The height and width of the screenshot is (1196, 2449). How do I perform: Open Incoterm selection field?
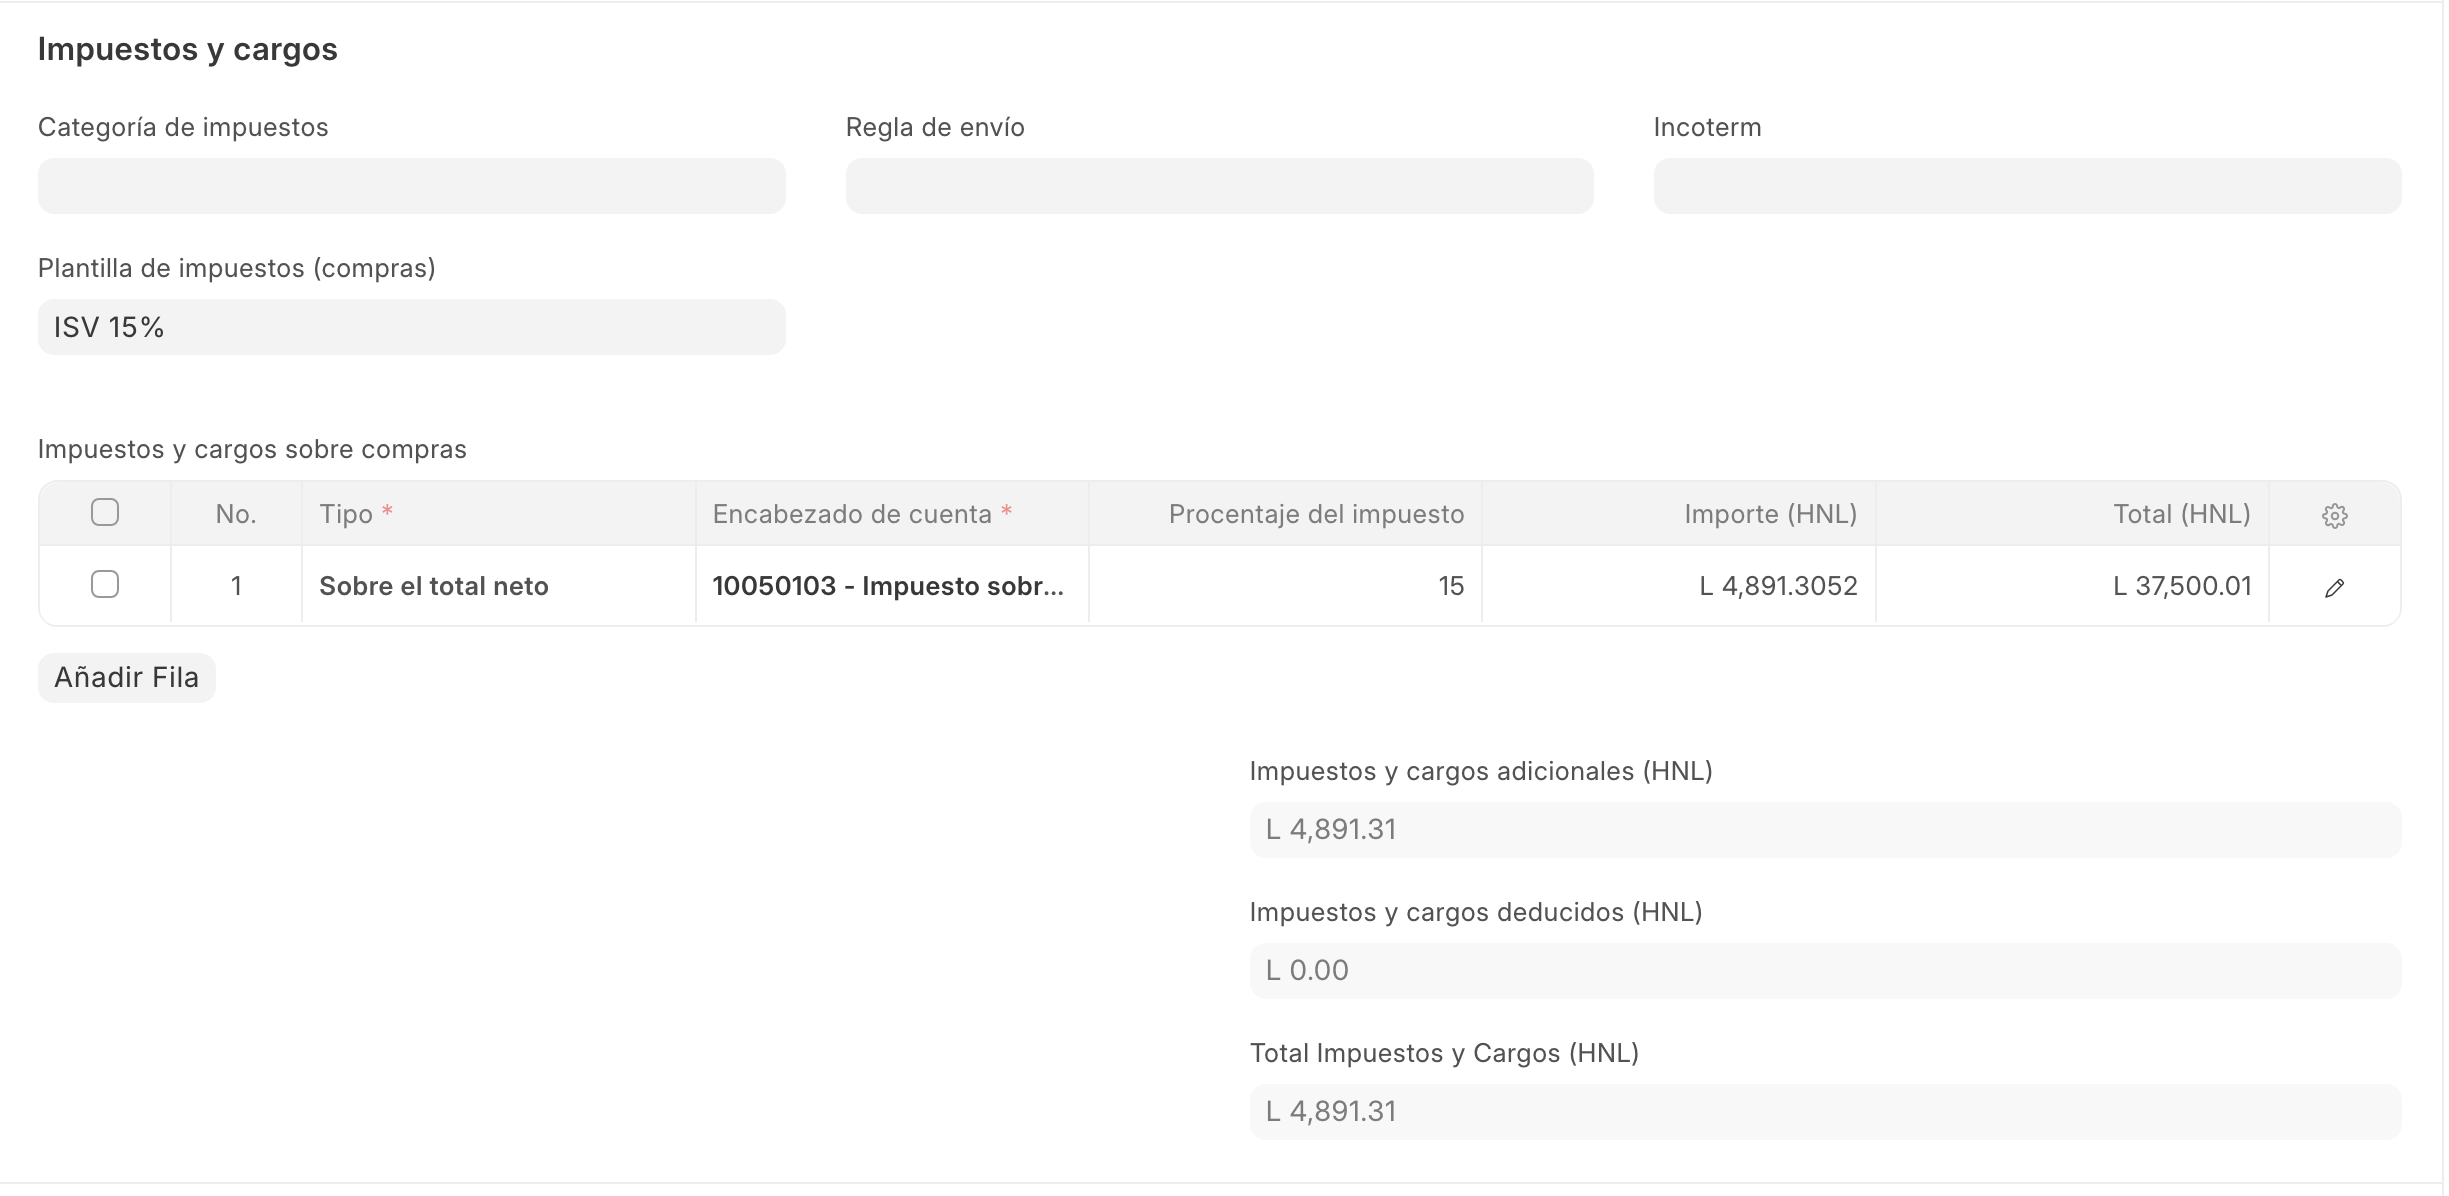click(x=2026, y=186)
